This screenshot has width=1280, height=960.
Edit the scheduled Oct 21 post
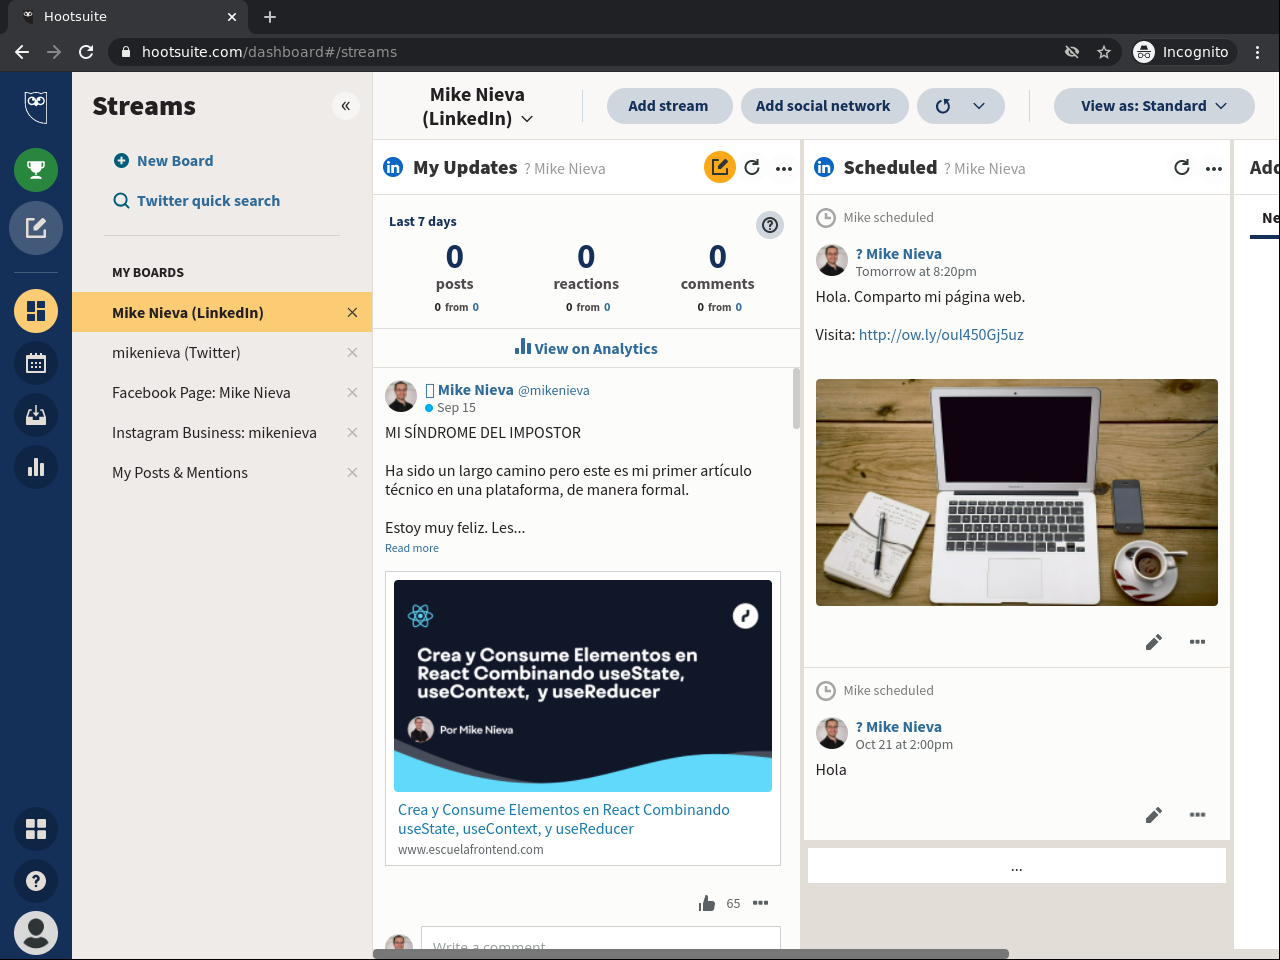(1154, 815)
